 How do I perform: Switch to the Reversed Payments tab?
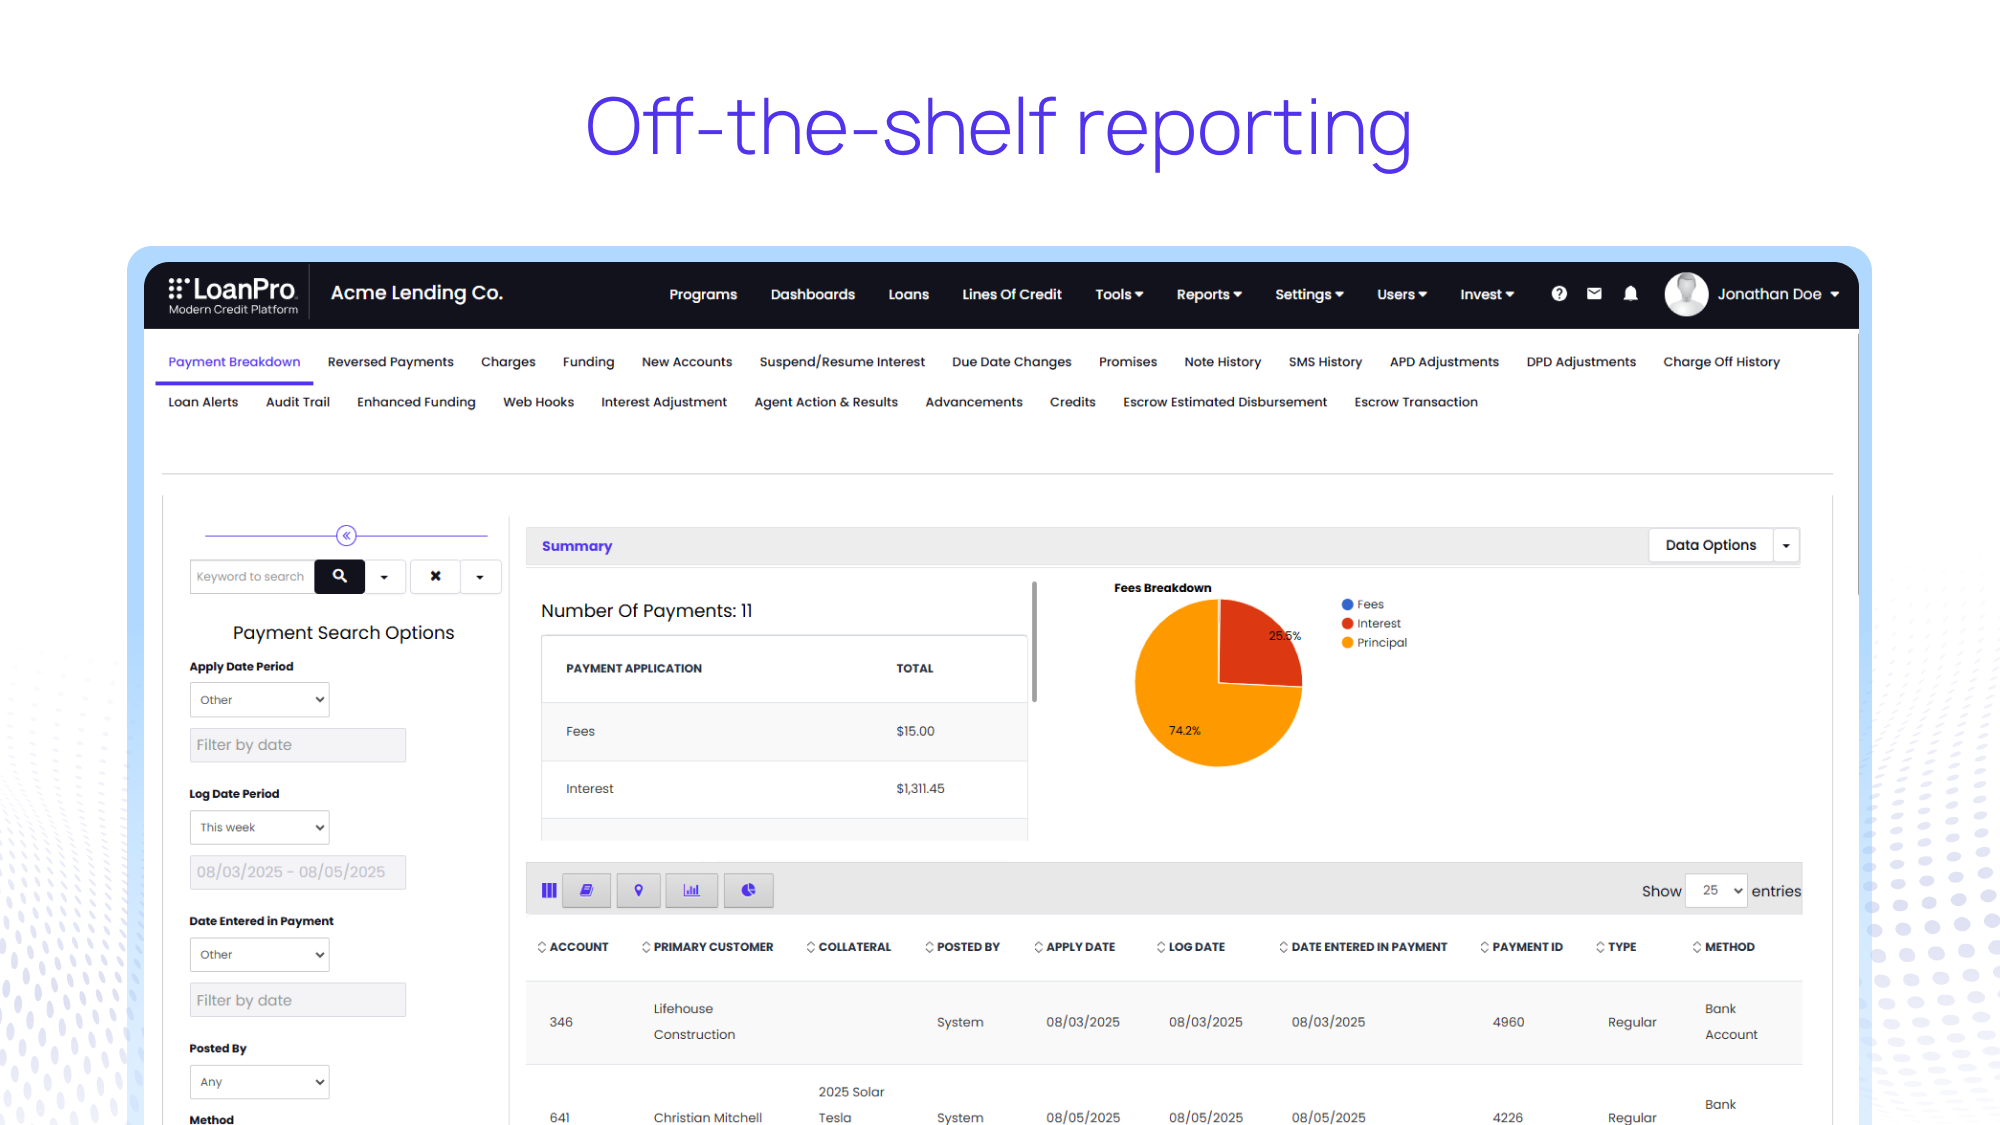(390, 362)
